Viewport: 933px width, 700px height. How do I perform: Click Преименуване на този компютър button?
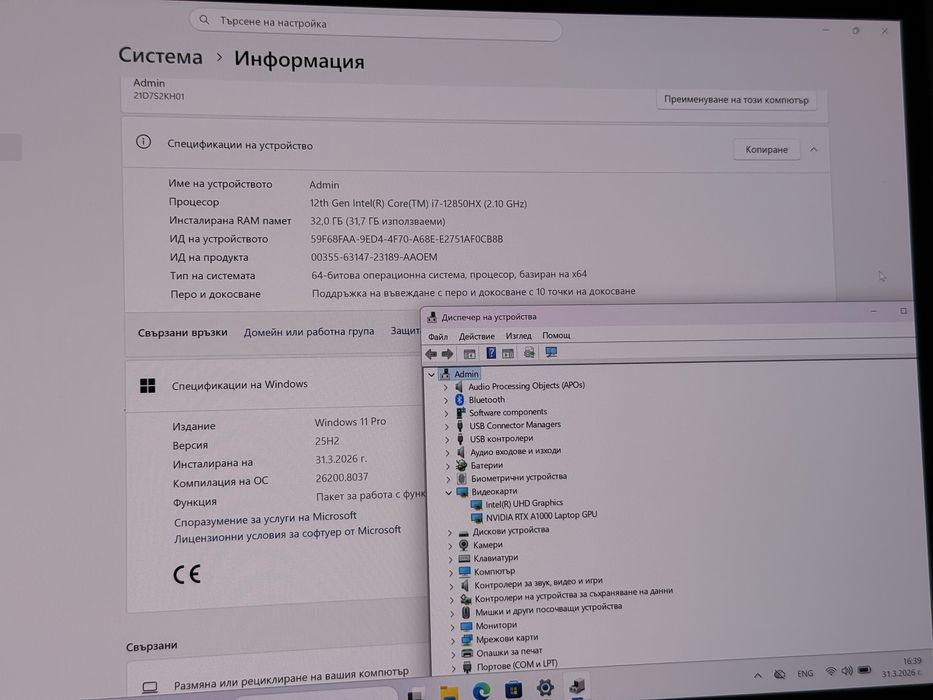pos(736,100)
